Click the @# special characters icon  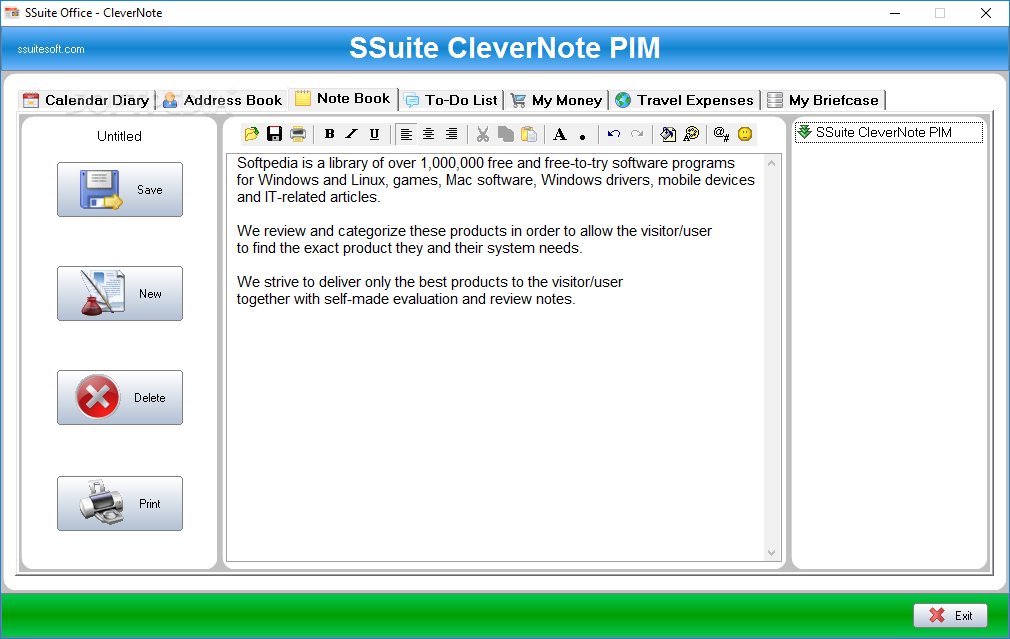point(721,134)
